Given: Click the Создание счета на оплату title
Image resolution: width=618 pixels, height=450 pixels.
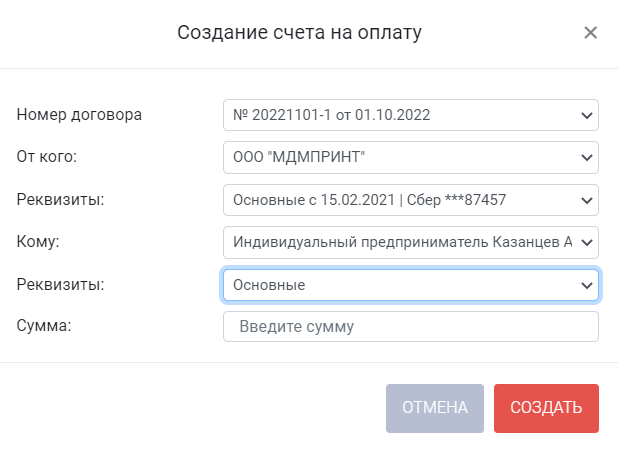Looking at the screenshot, I should coord(300,33).
